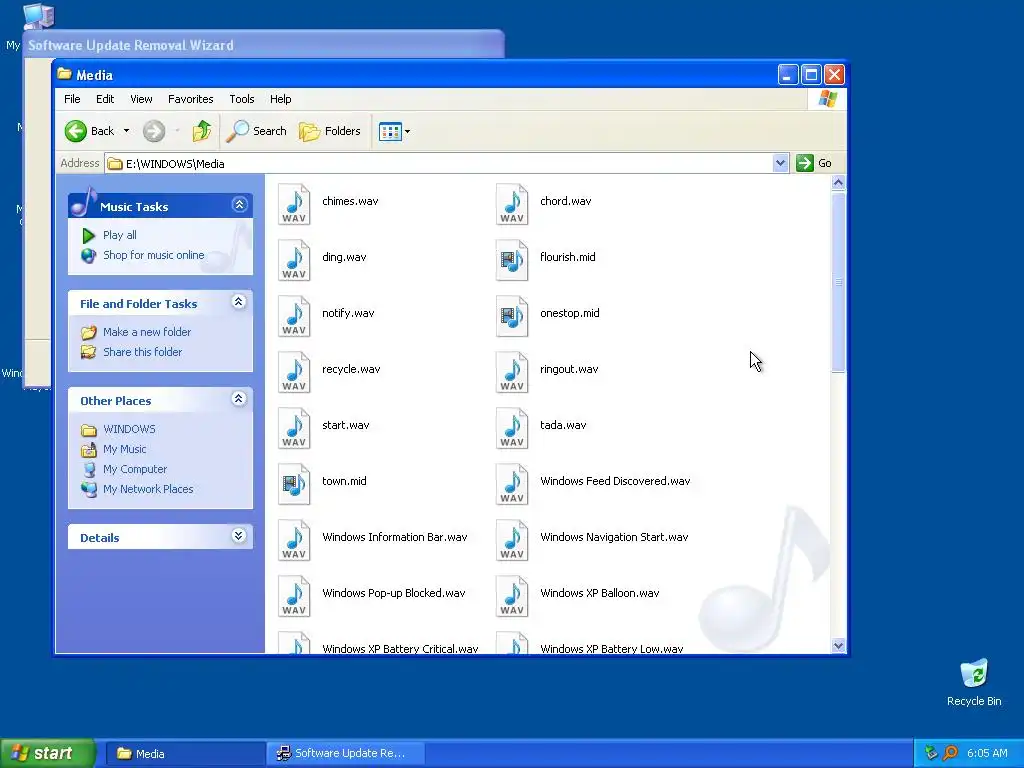Click the Software Update Removal Wizard title bar
The image size is (1024, 768).
tap(264, 45)
